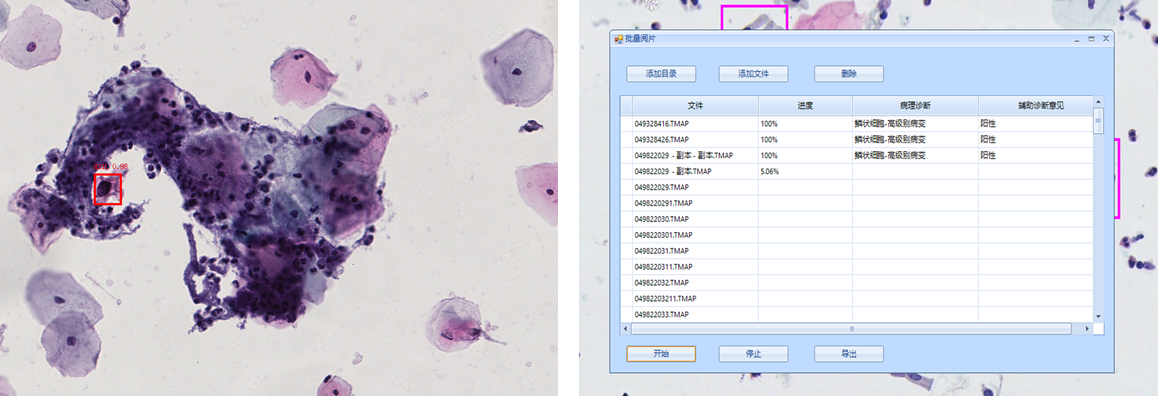The height and width of the screenshot is (396, 1158).
Task: Click the horizontal scrollbar right arrow
Action: pyautogui.click(x=1086, y=328)
